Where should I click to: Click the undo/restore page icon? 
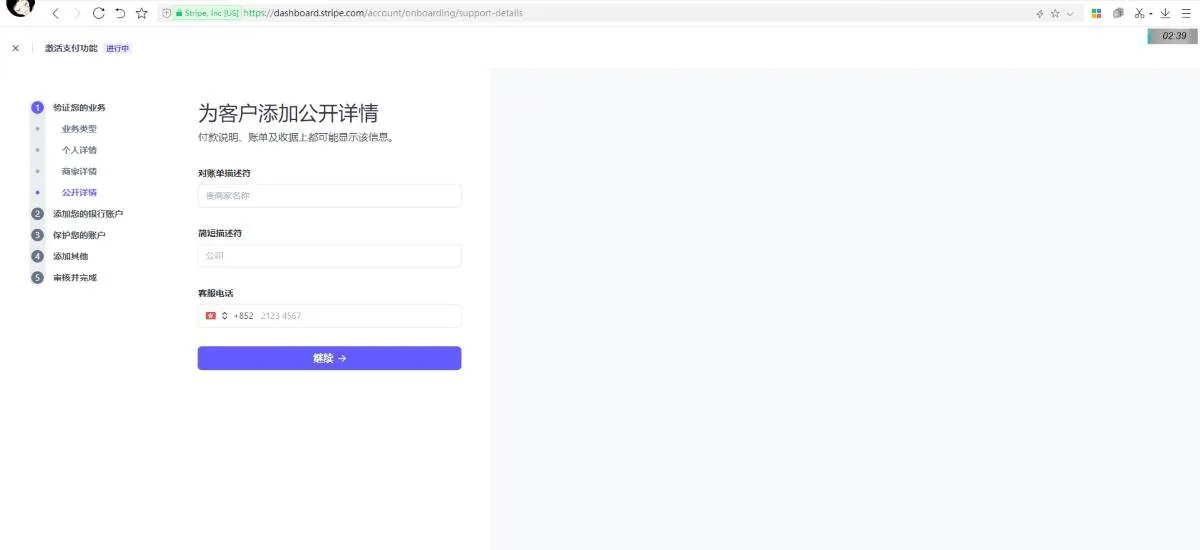(120, 14)
